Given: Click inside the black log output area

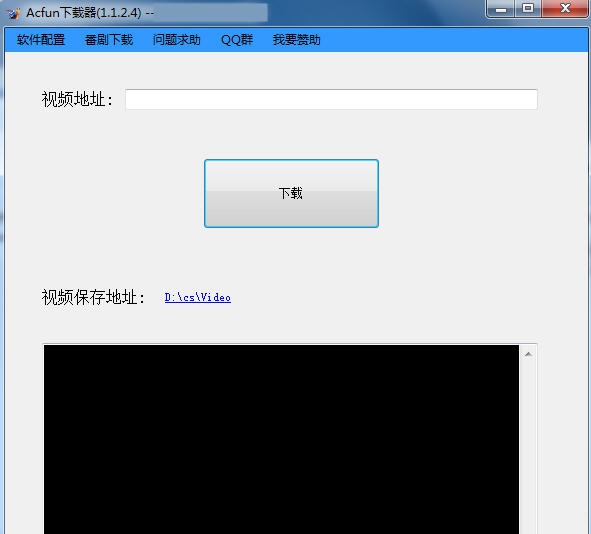Looking at the screenshot, I should [281, 439].
